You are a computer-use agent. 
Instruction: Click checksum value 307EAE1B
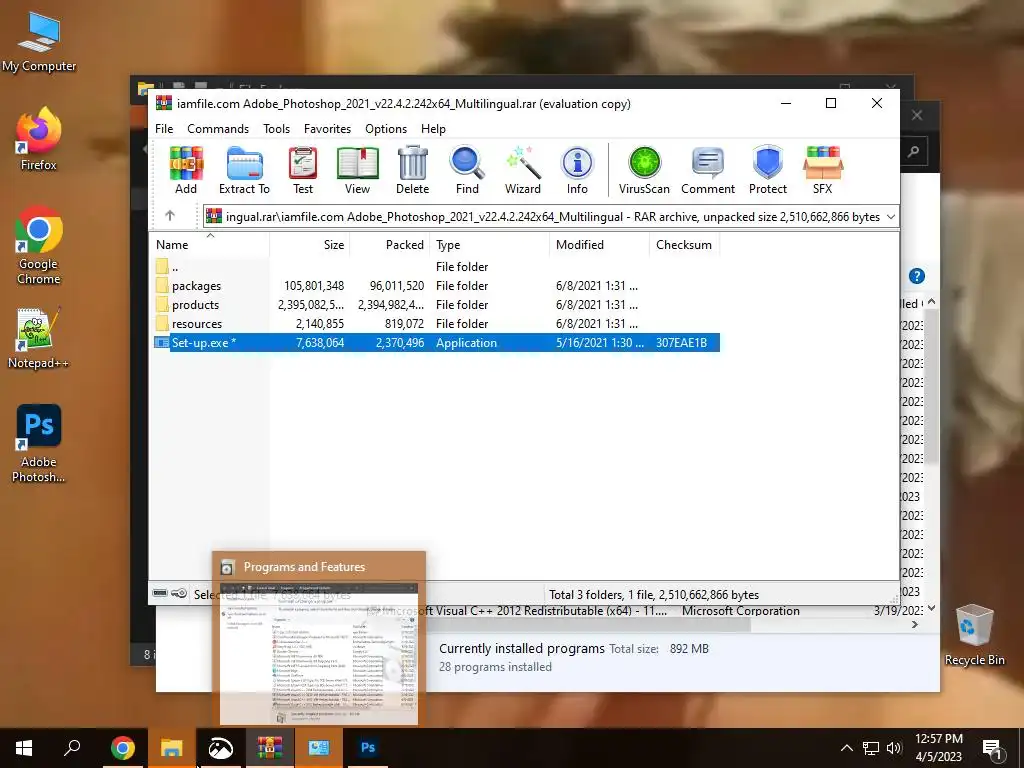[x=681, y=343]
